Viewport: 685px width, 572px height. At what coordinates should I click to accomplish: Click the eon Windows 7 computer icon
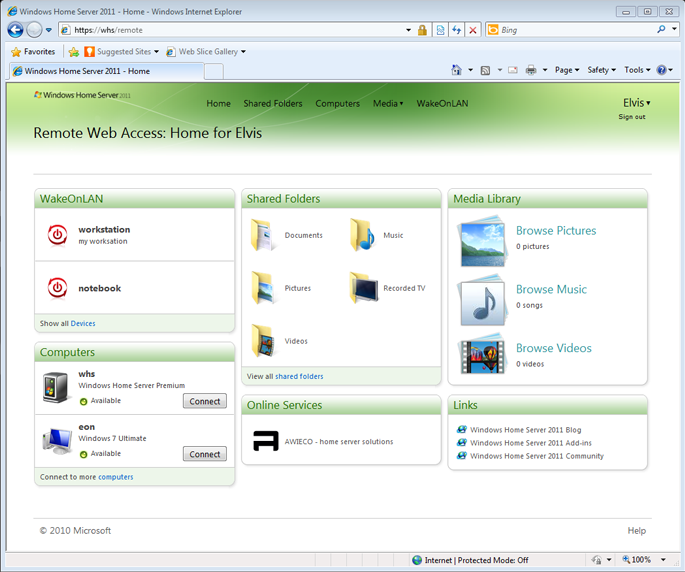coord(57,440)
